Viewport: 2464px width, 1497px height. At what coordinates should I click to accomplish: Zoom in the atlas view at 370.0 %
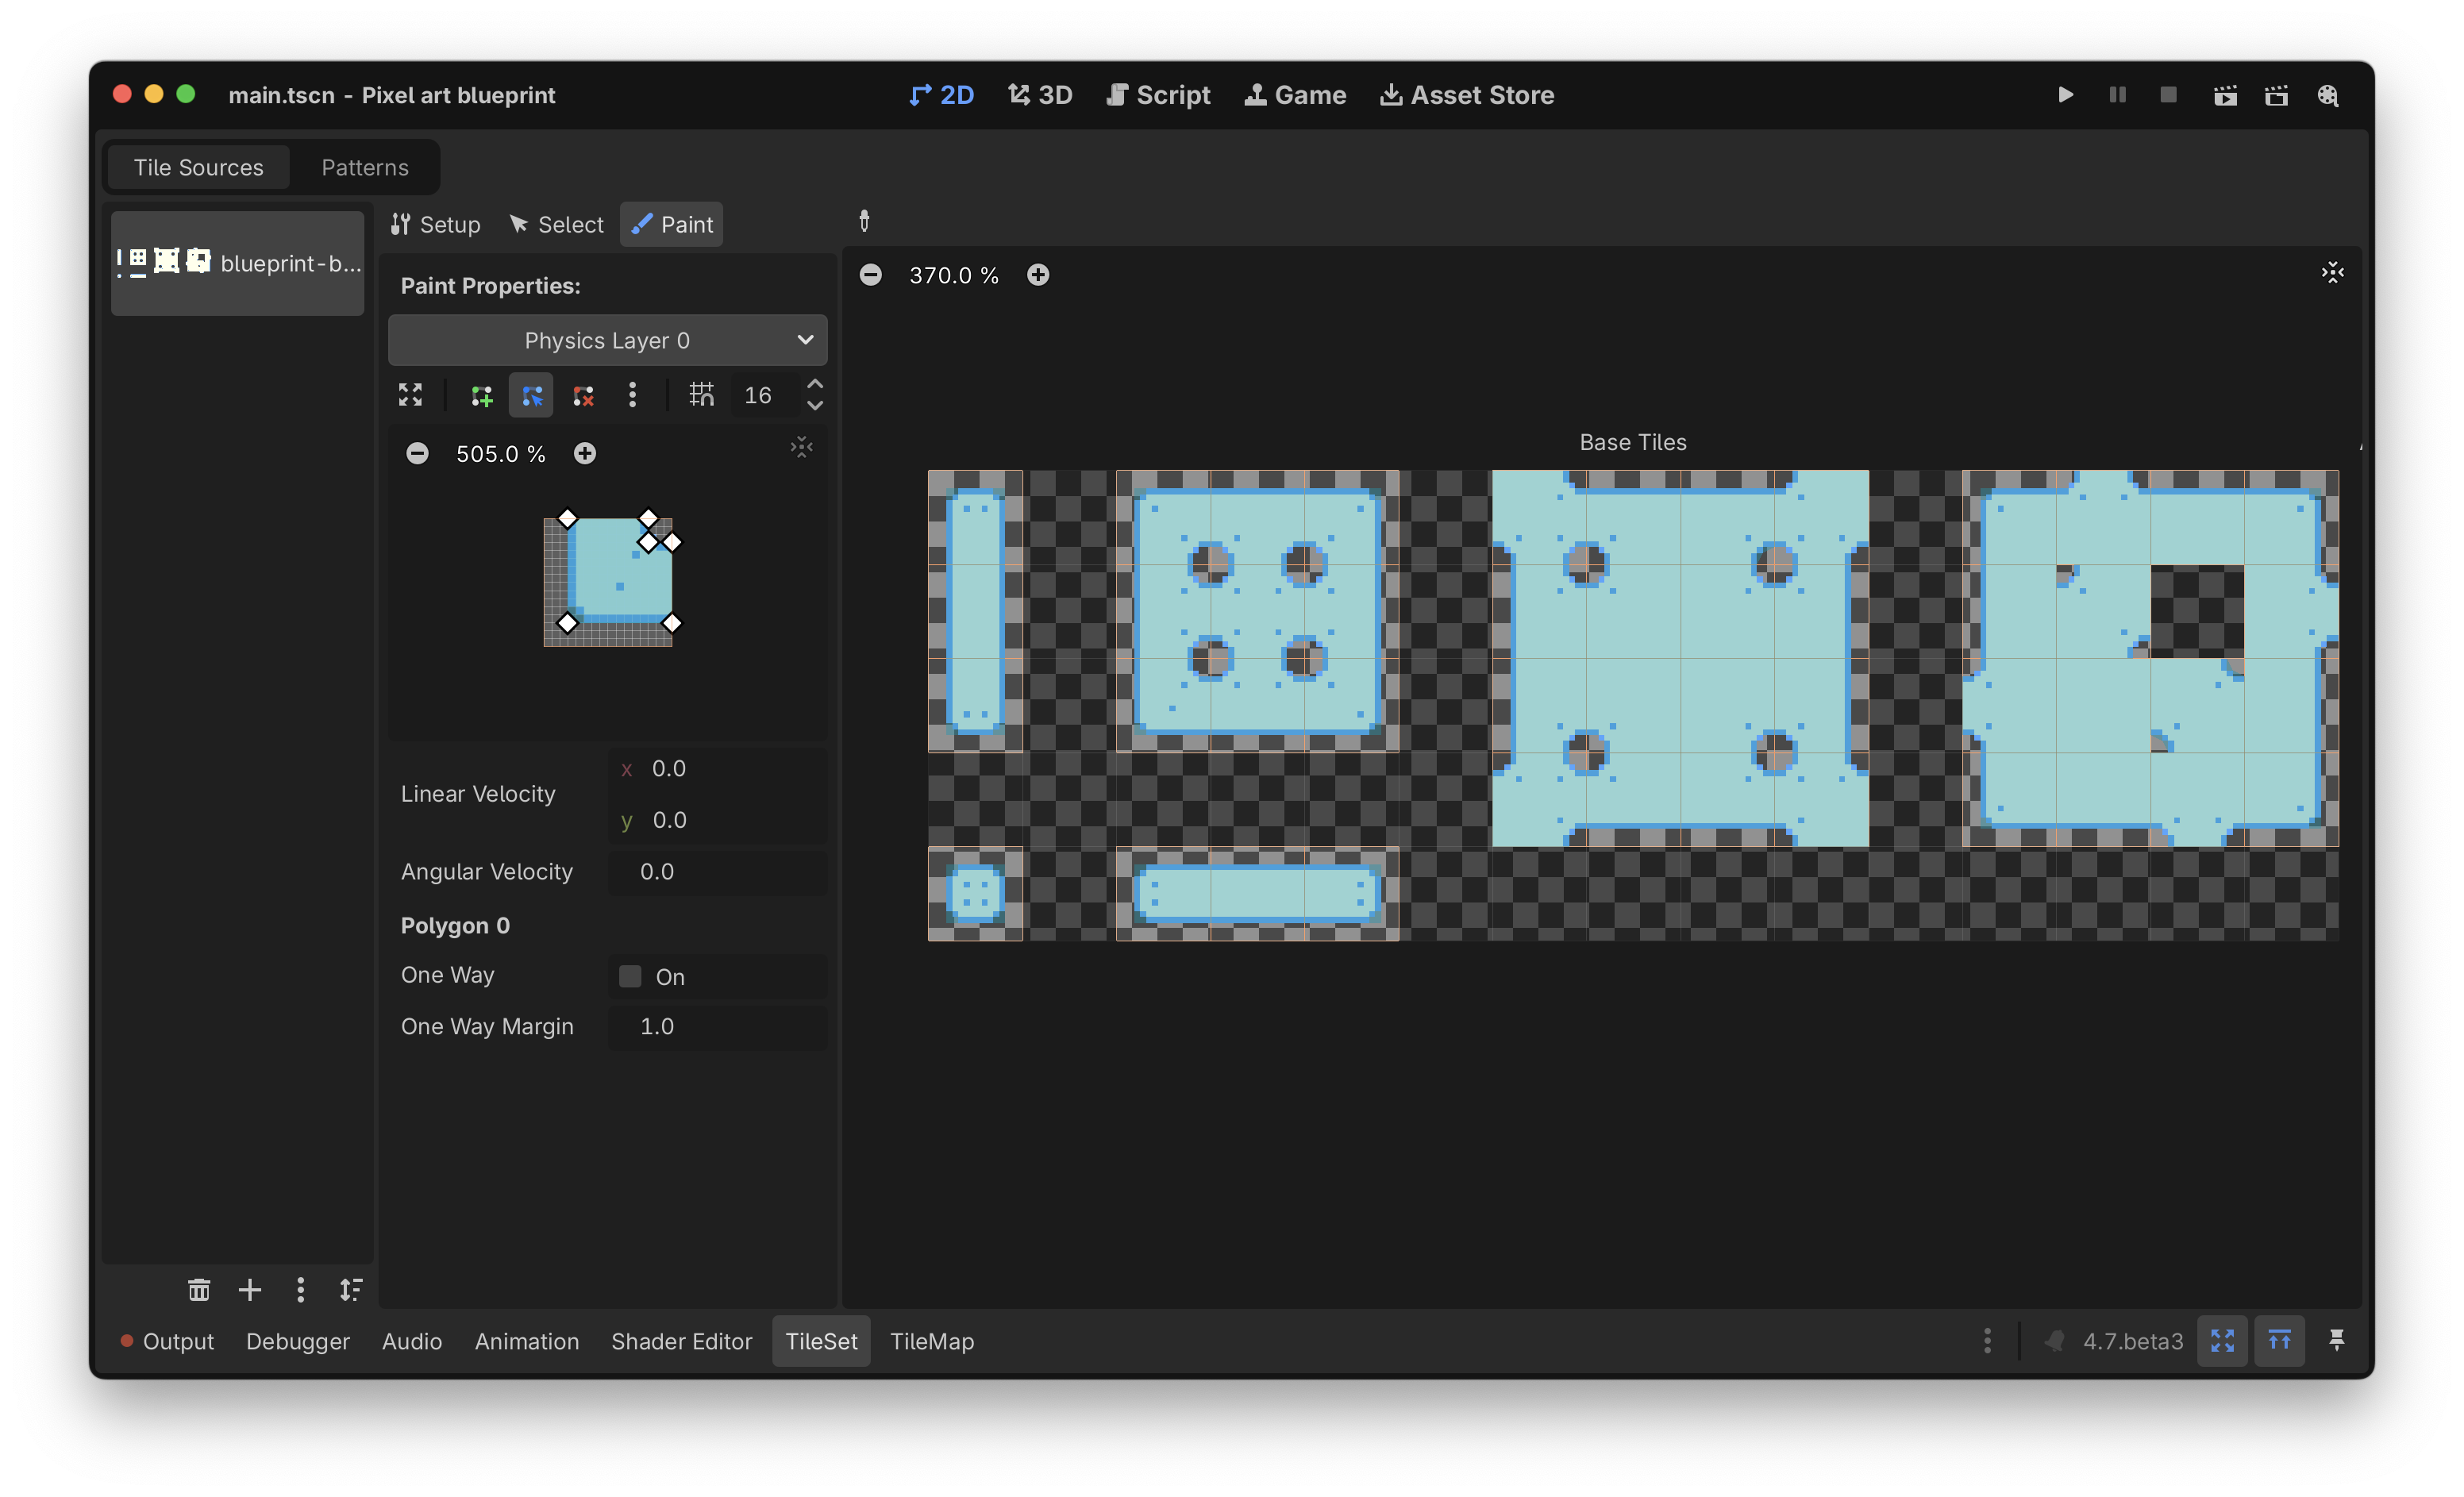(x=1038, y=275)
